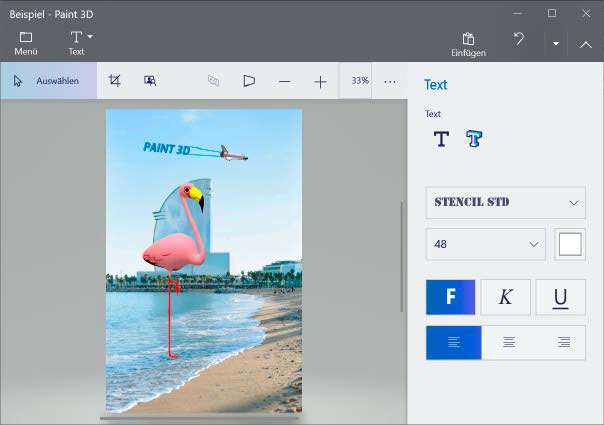This screenshot has width=604, height=425.
Task: Zoom in with the plus button
Action: [x=320, y=82]
